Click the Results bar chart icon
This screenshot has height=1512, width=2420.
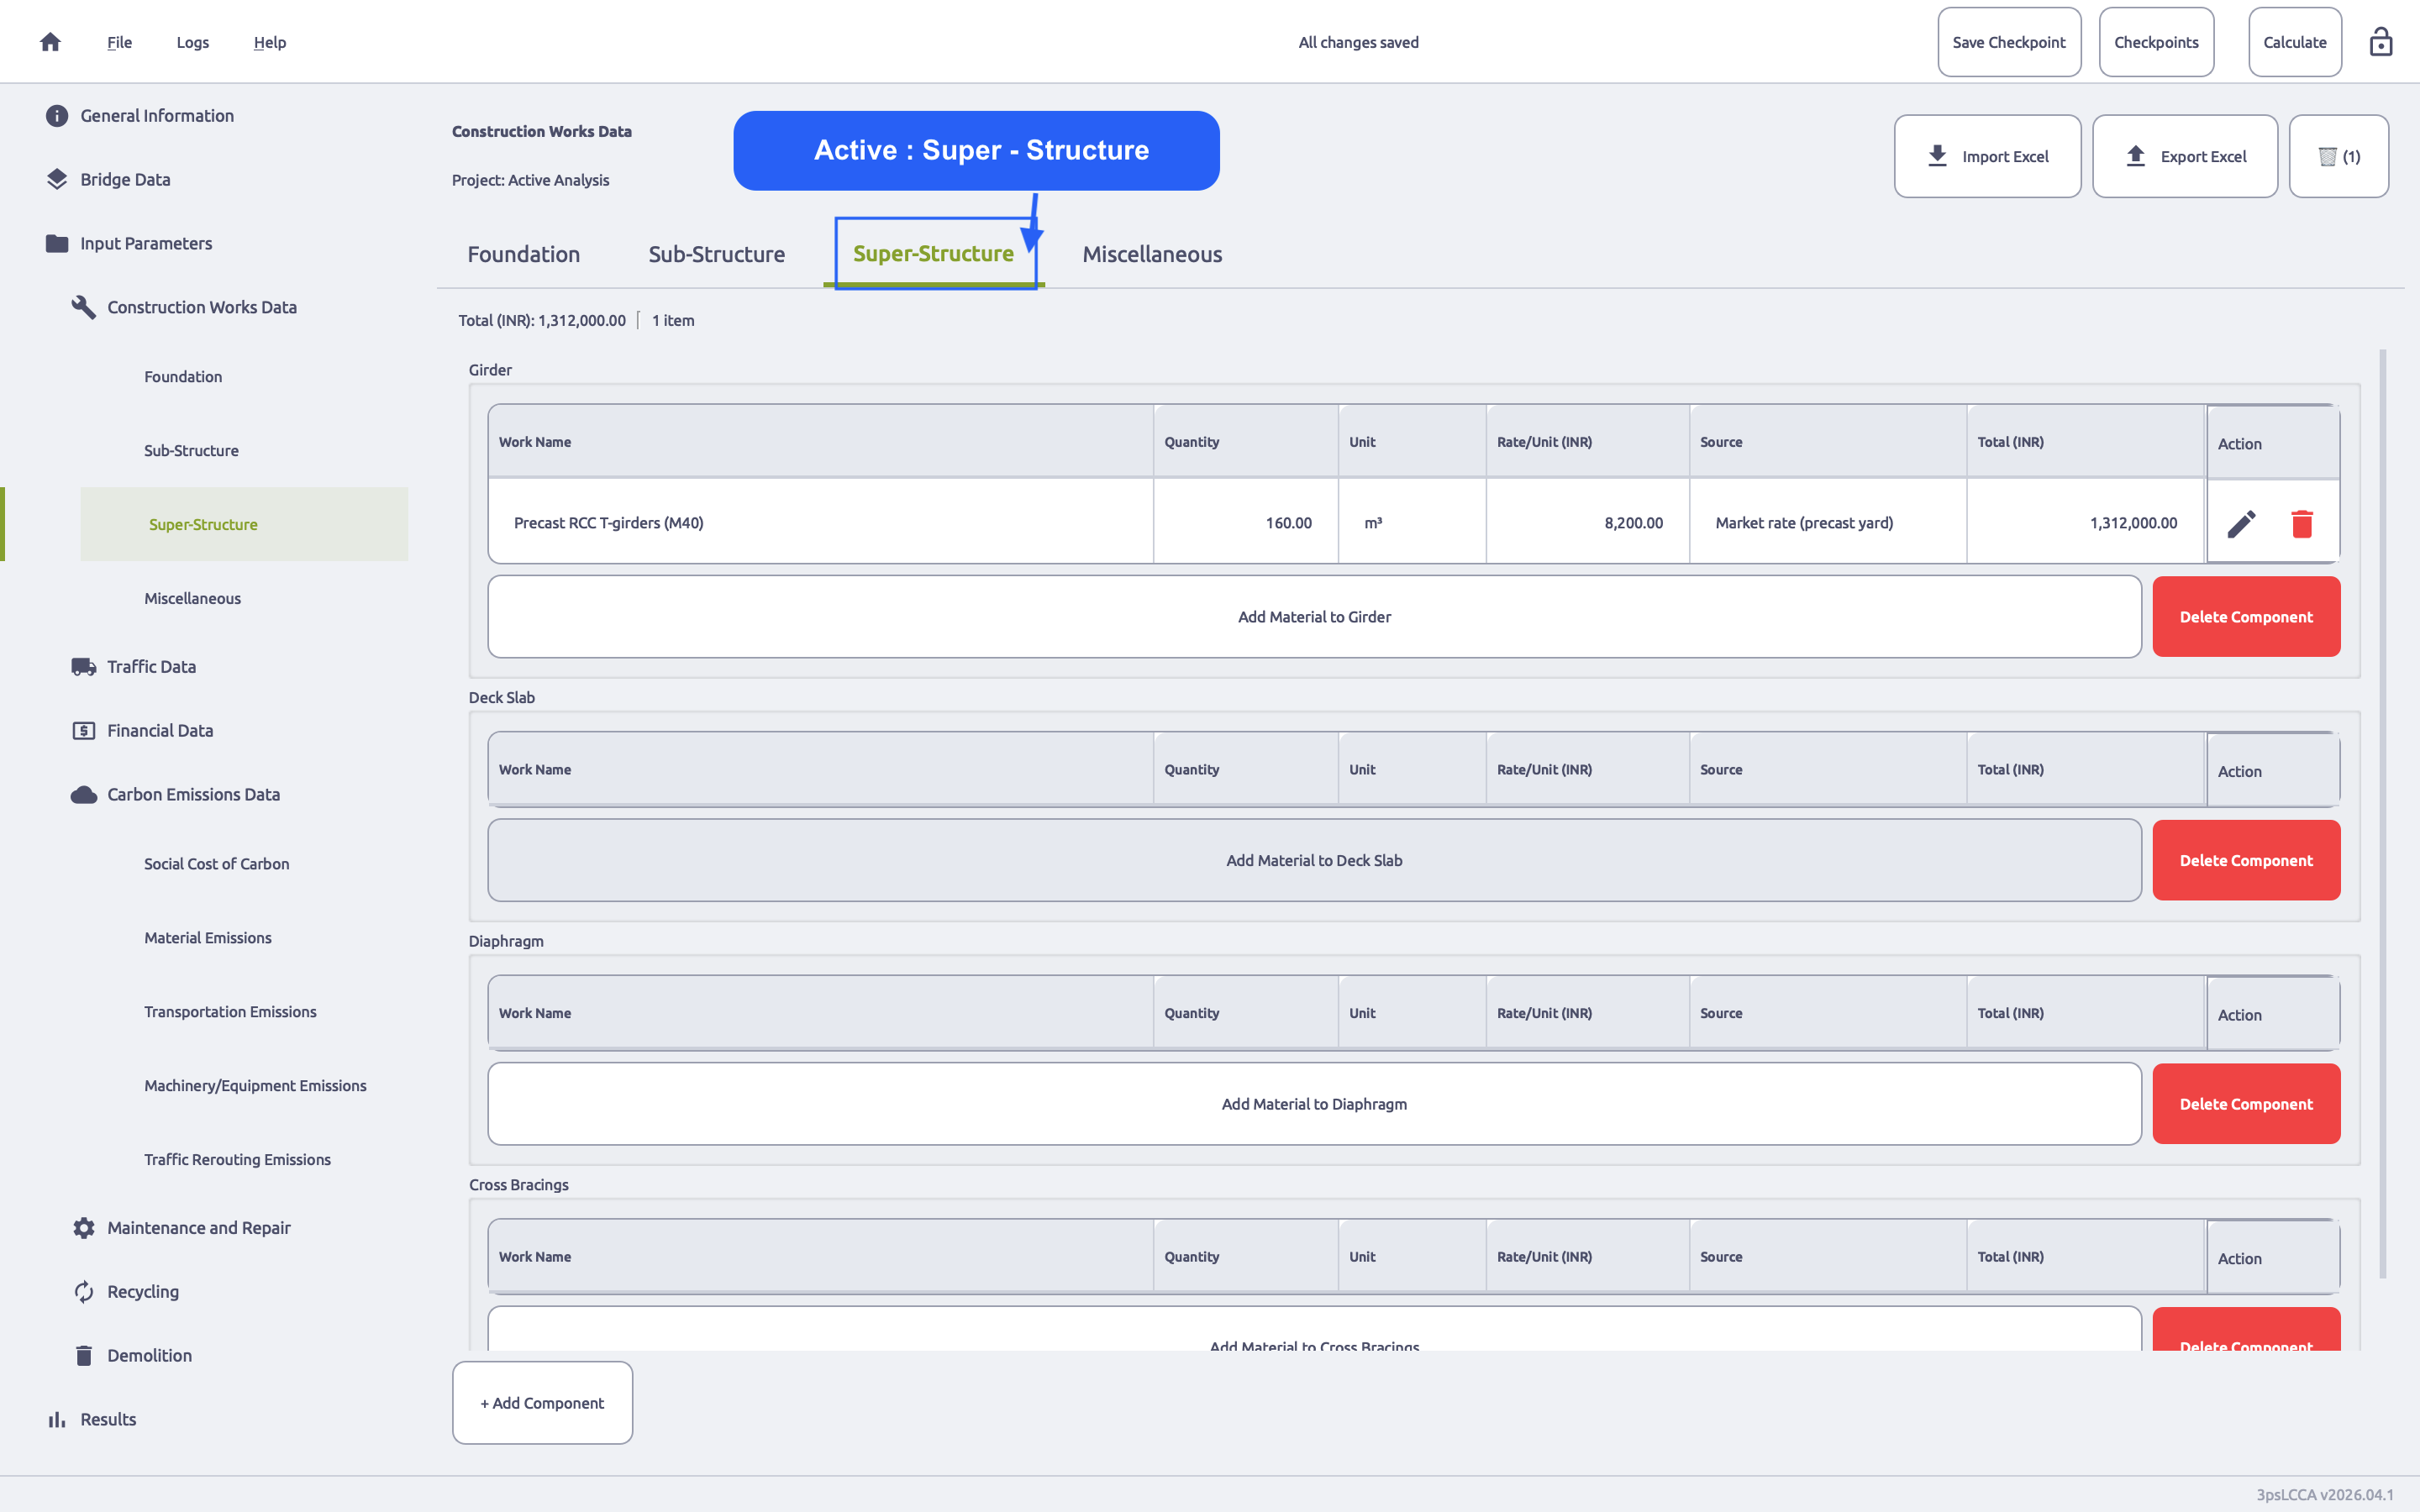[57, 1420]
